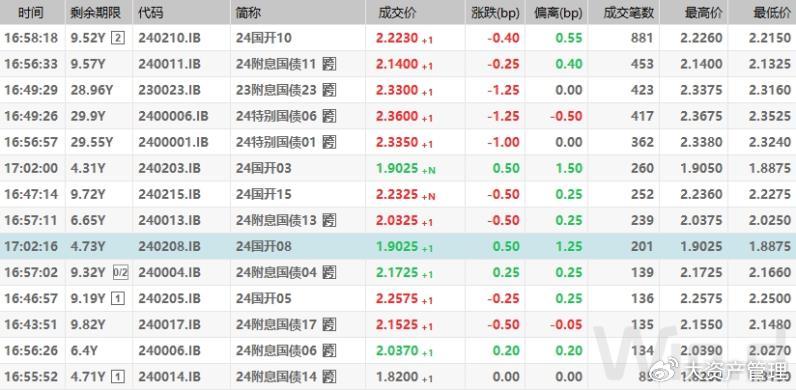
Task: Click the icon next to 24特别国债01
Action: (329, 142)
